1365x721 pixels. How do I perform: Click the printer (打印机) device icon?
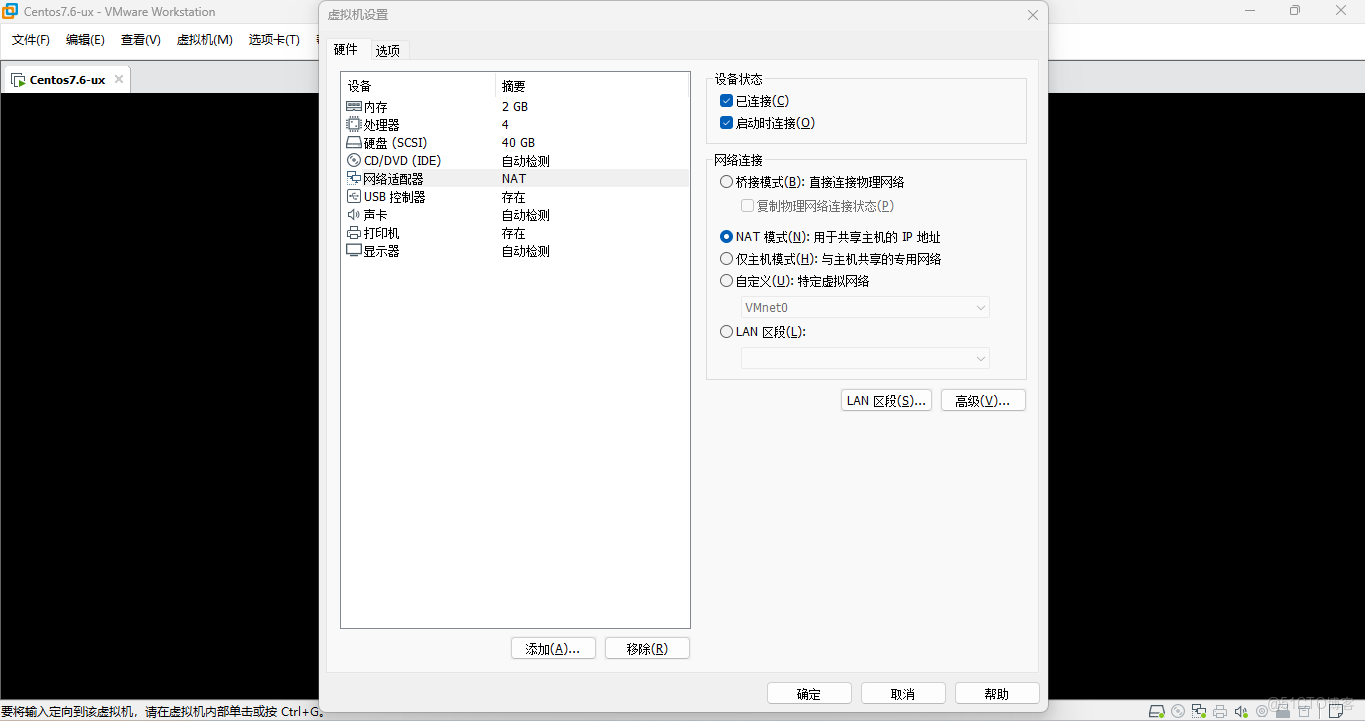[x=354, y=233]
